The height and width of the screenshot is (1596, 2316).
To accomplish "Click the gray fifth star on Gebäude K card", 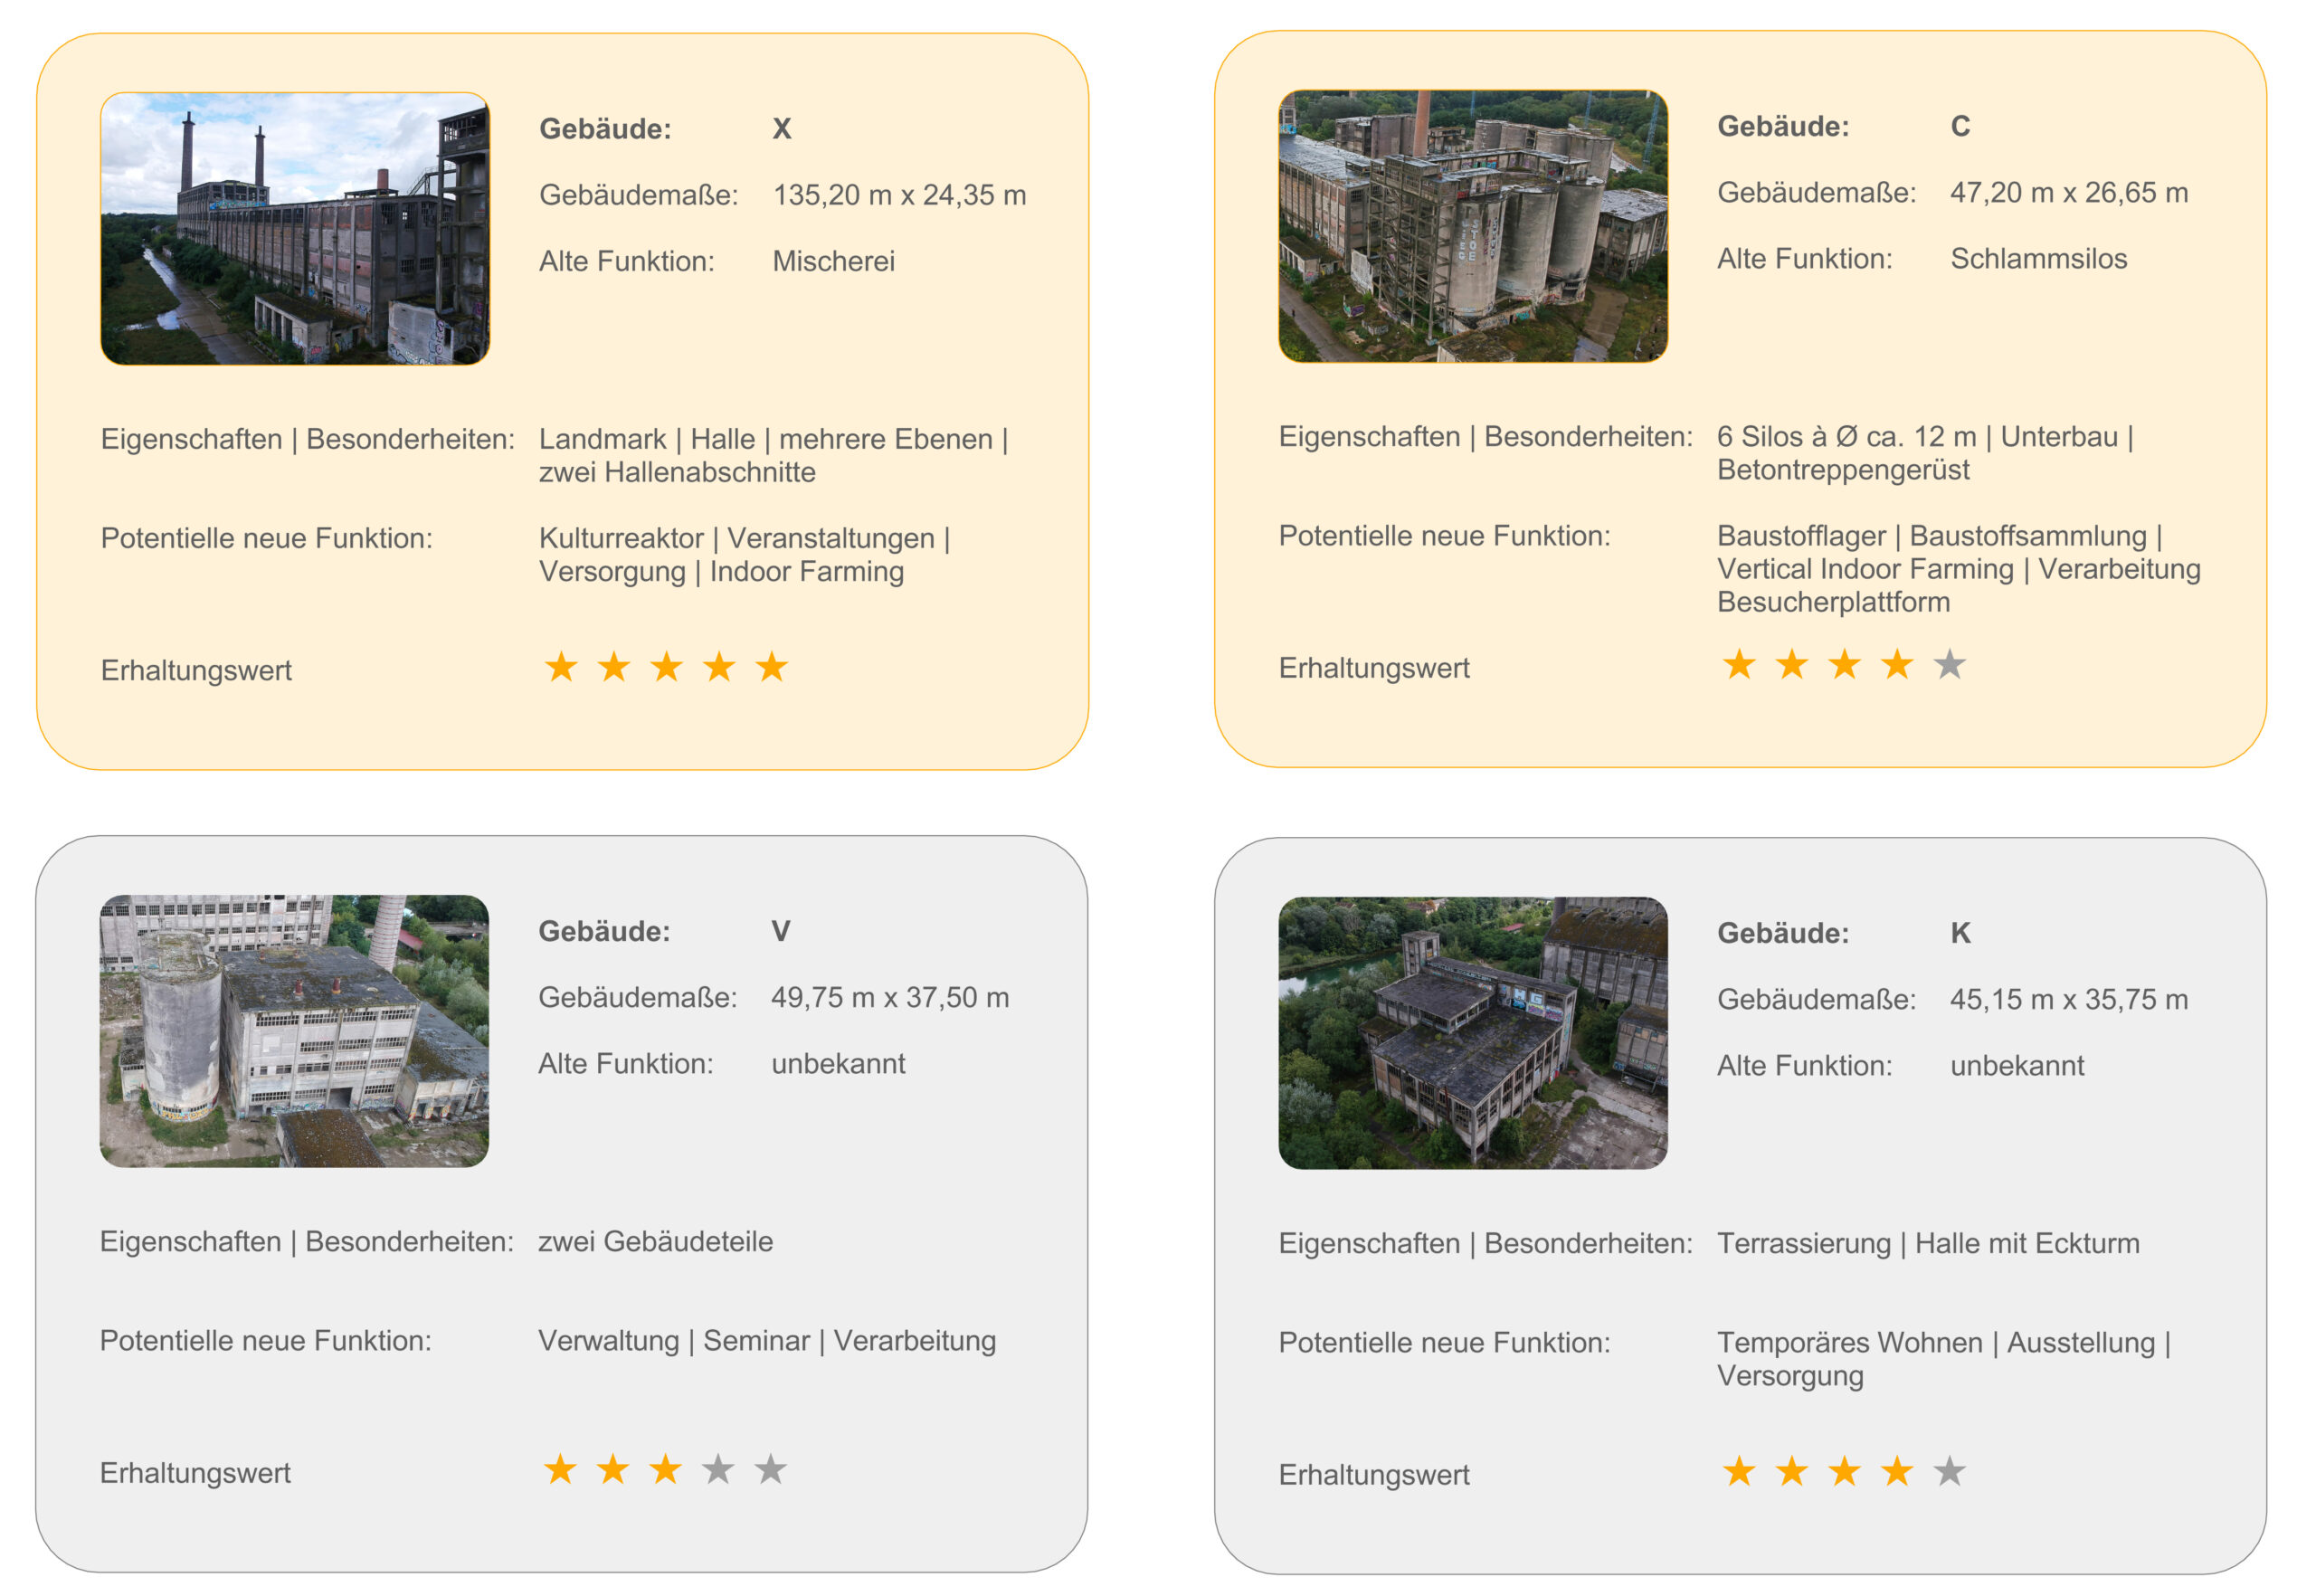I will [1949, 1472].
